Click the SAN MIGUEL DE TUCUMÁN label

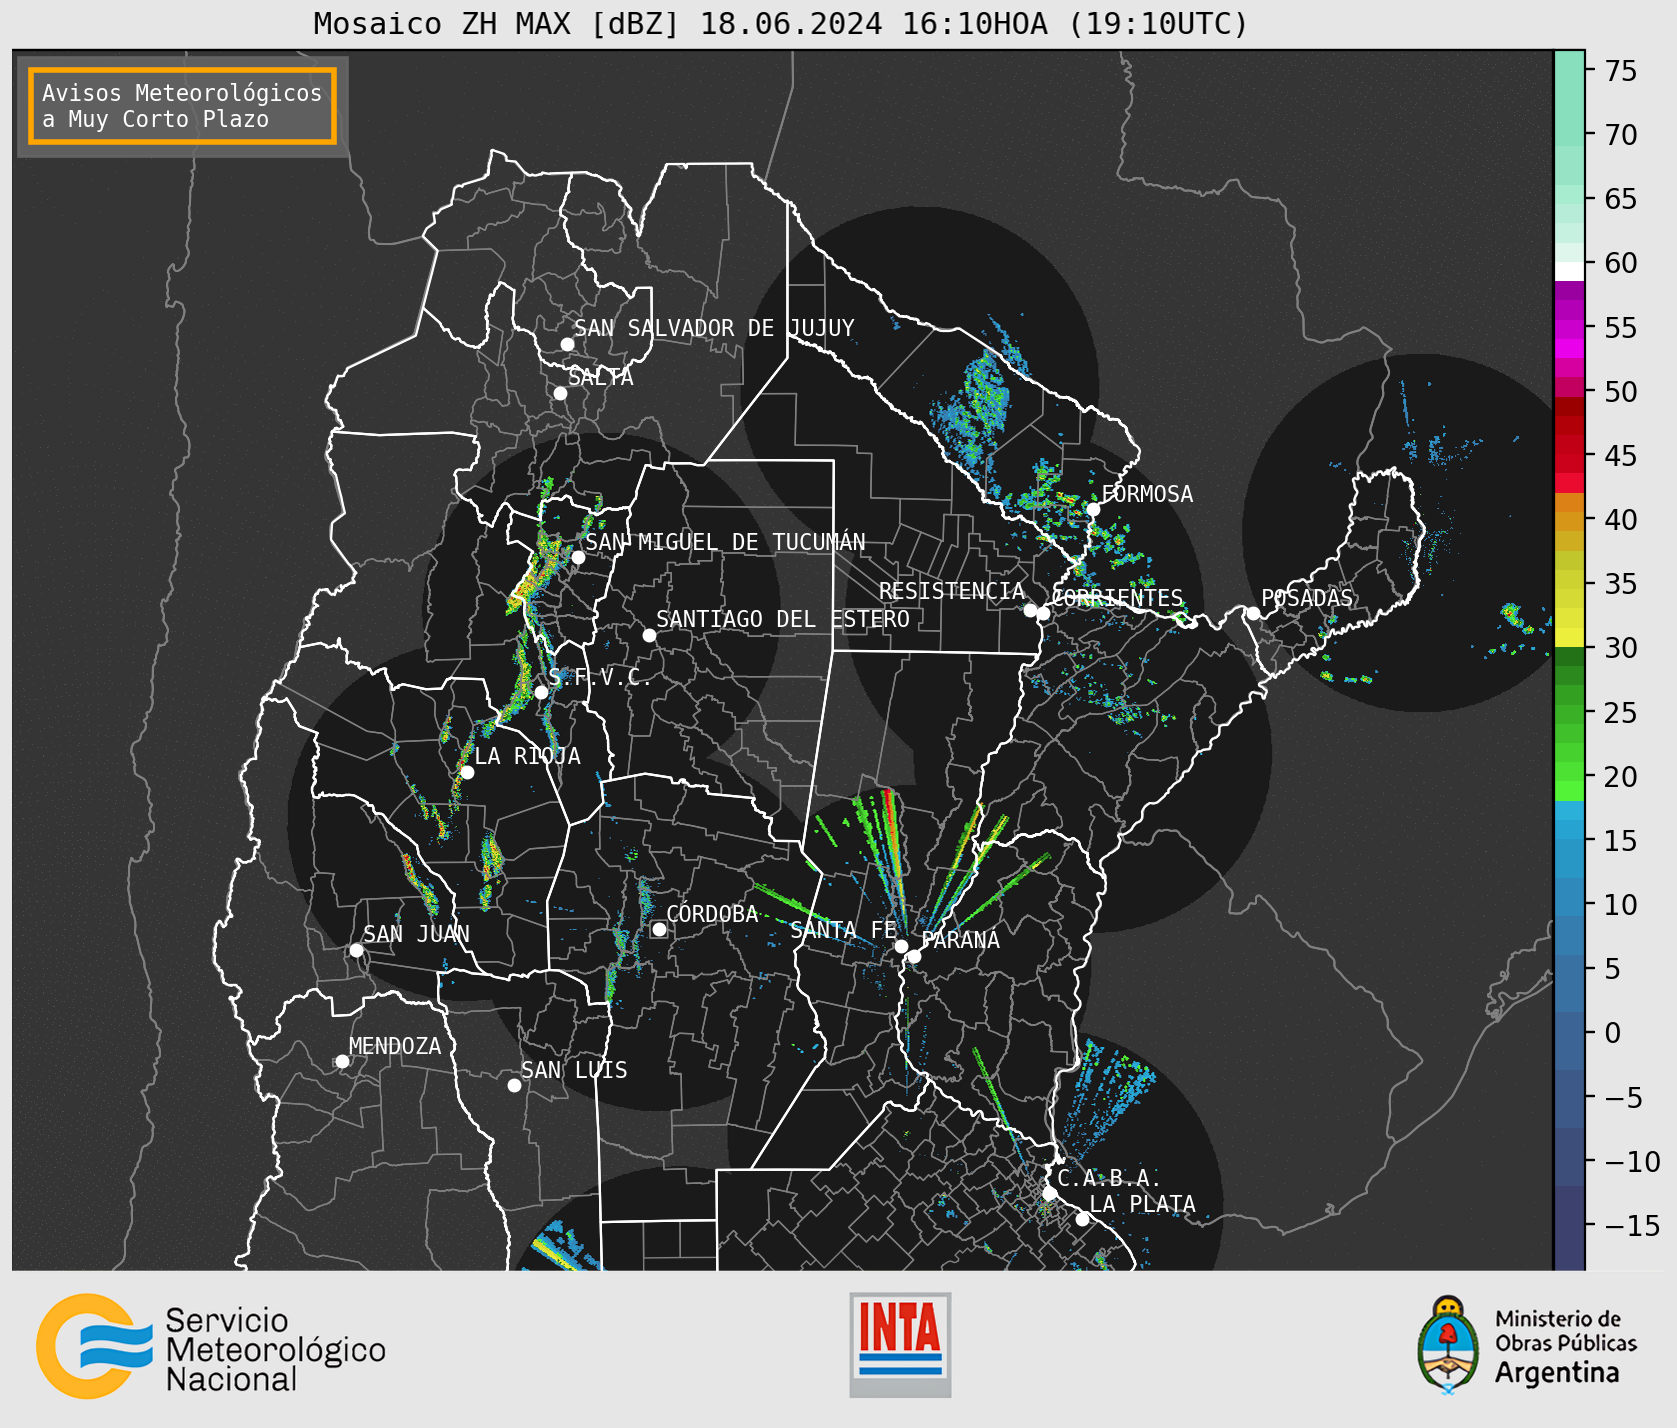[x=725, y=542]
